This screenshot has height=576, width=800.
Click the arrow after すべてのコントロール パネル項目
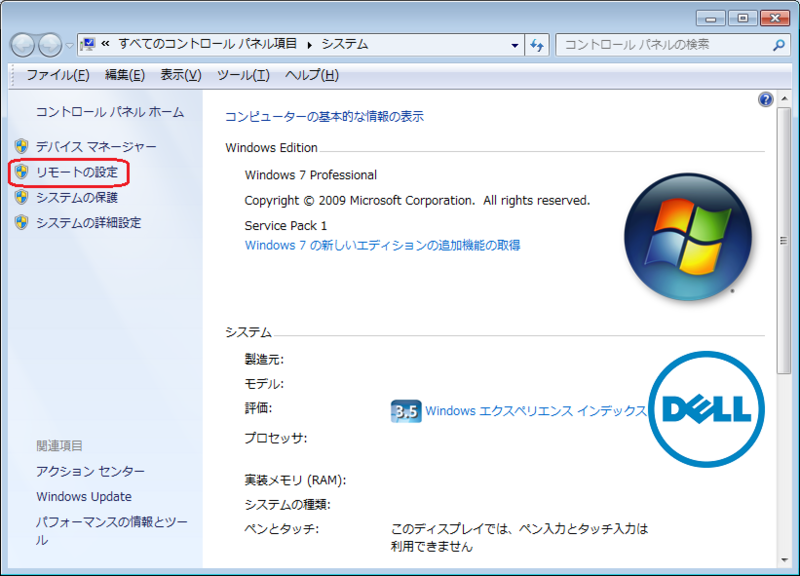click(310, 45)
